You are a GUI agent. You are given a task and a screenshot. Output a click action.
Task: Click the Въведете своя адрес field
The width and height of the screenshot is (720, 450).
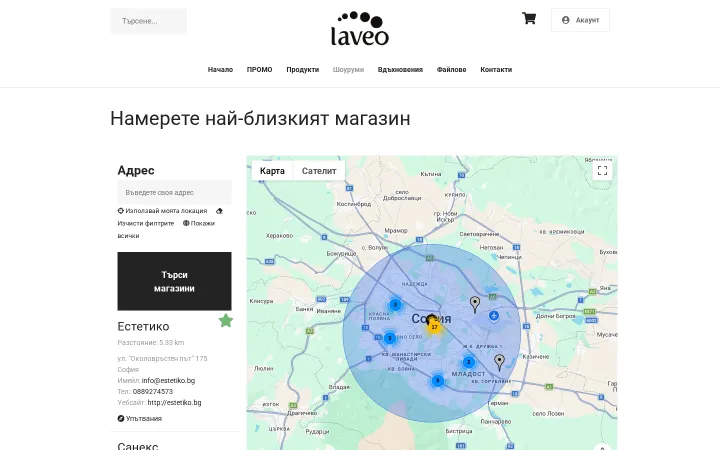pyautogui.click(x=174, y=192)
